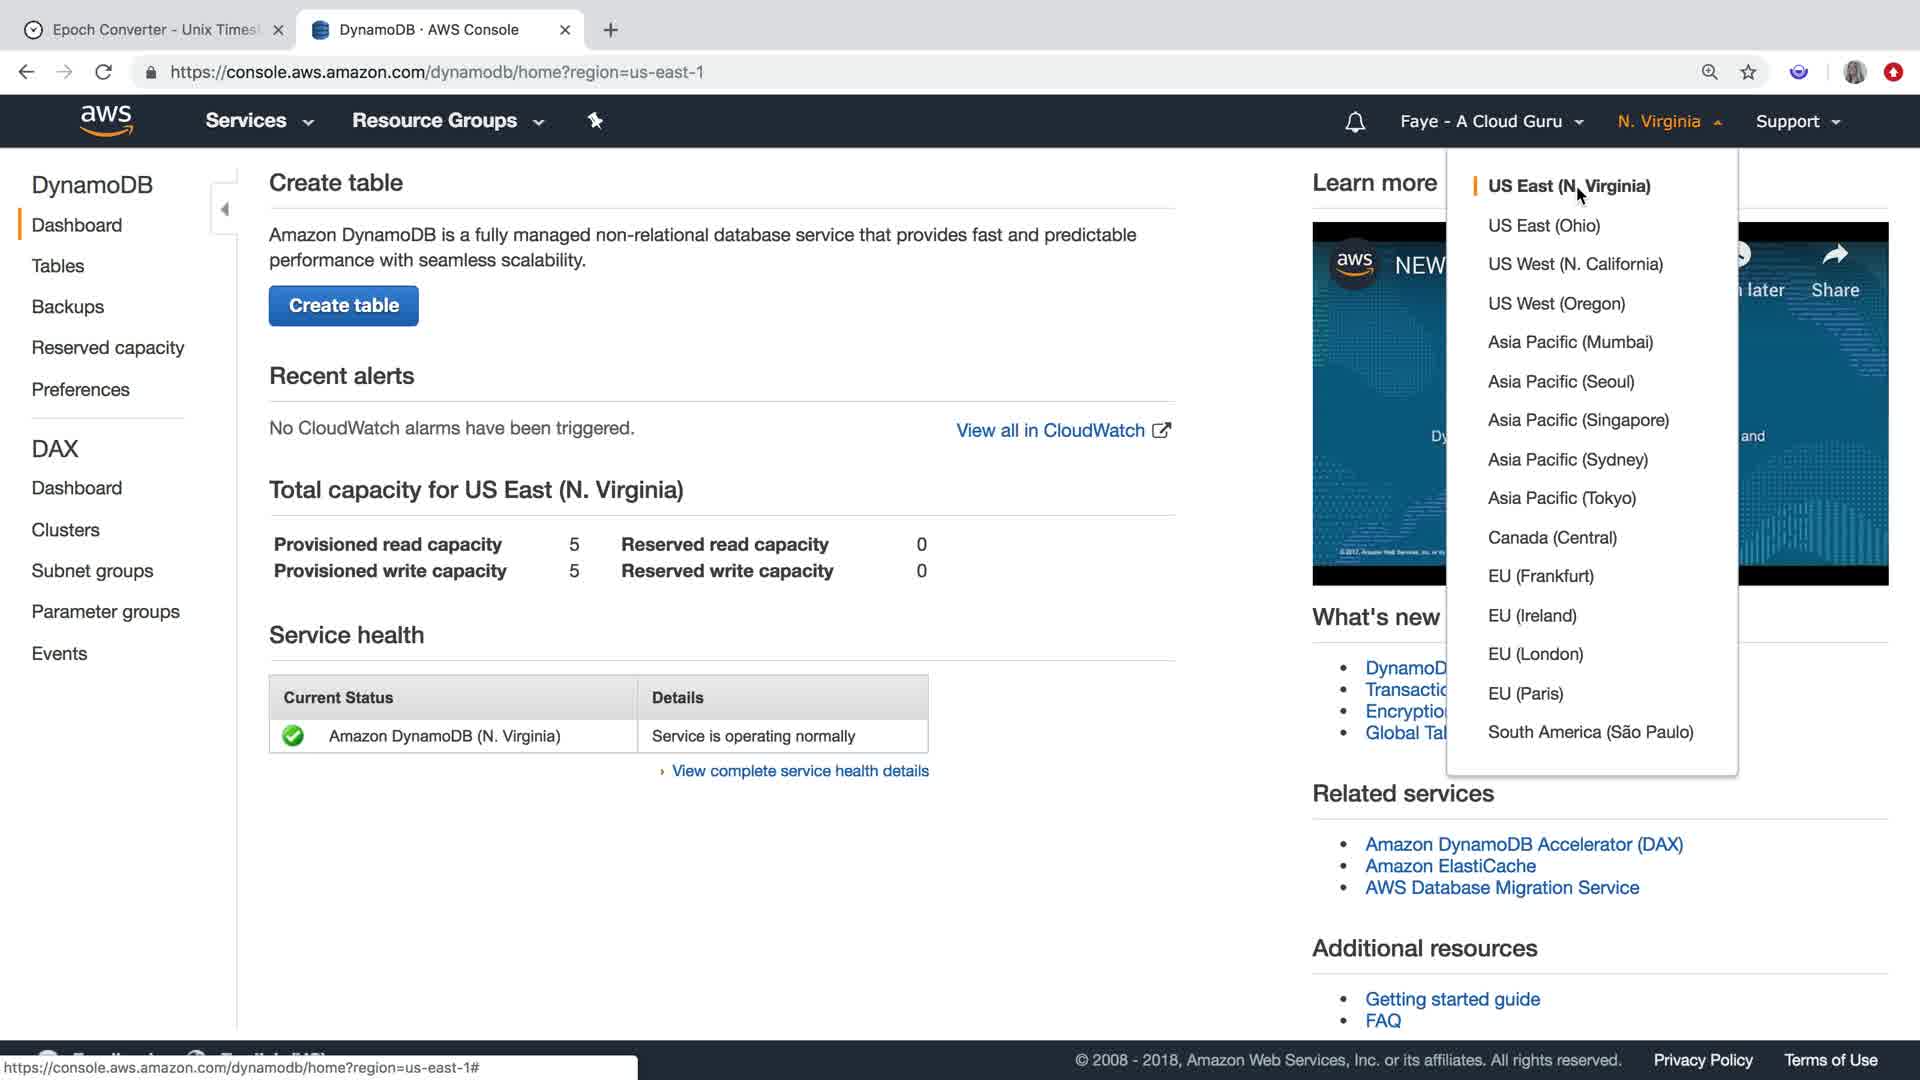The image size is (1920, 1080).
Task: Select US West (Oregon) region
Action: (1556, 303)
